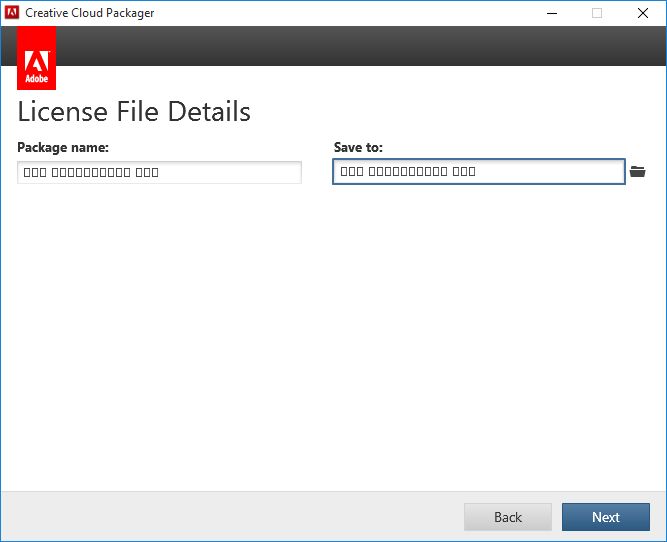Focus the Package name input field
The height and width of the screenshot is (542, 667).
point(160,172)
